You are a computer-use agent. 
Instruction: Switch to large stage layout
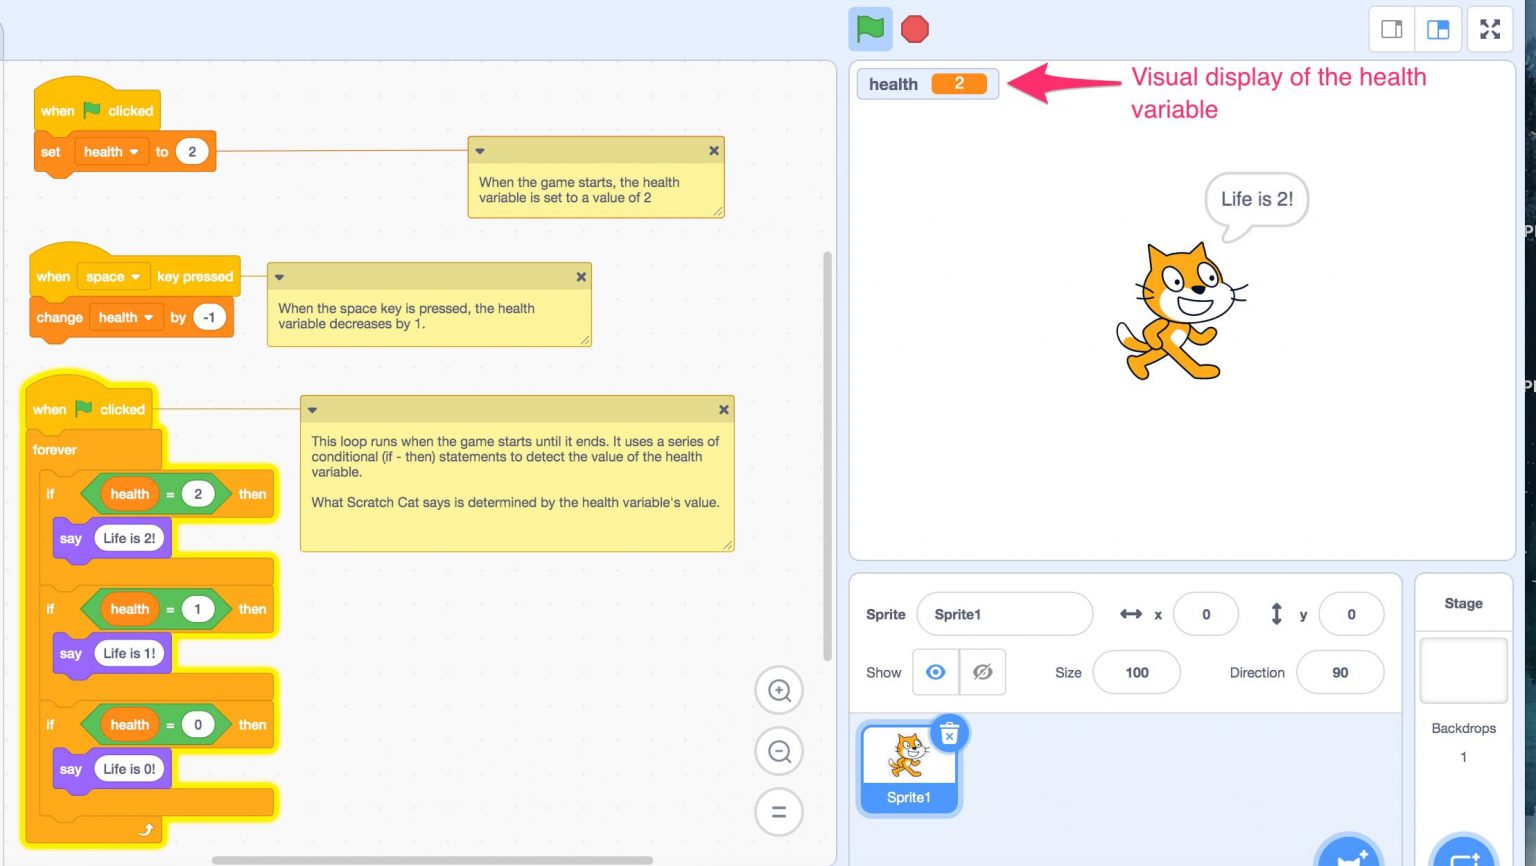(x=1438, y=29)
